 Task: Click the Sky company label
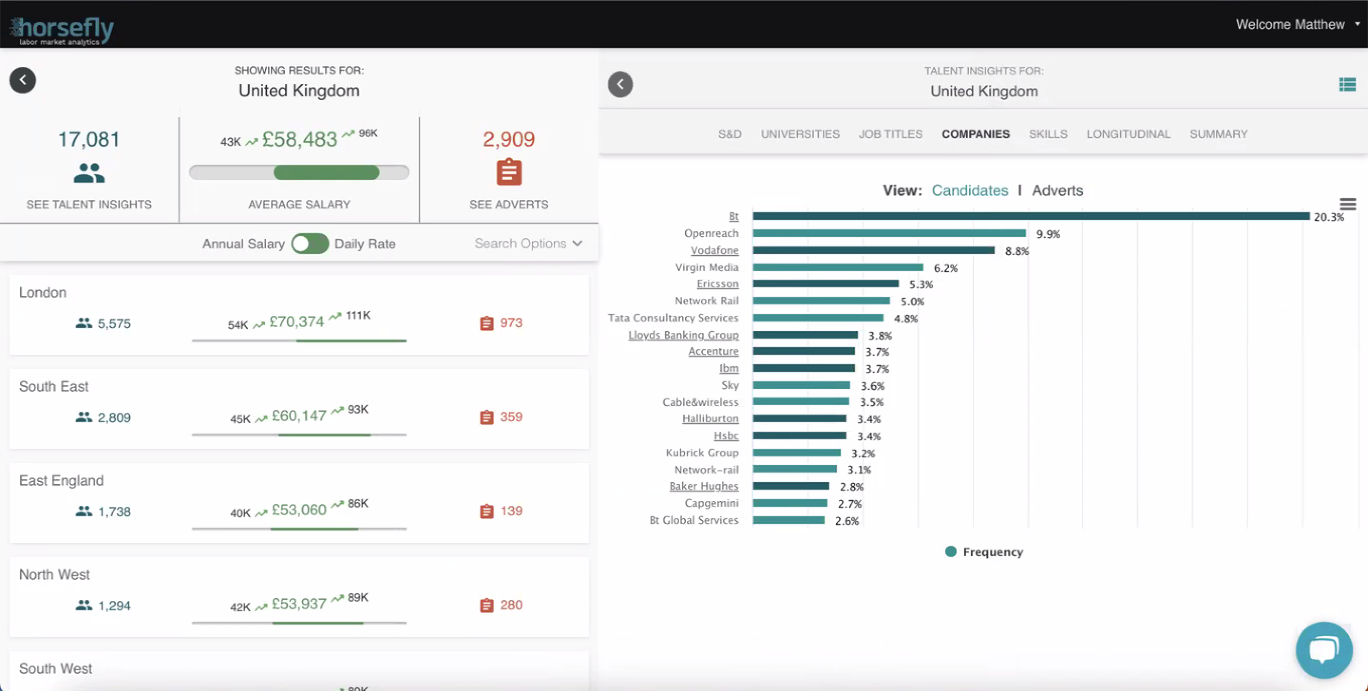pos(731,386)
